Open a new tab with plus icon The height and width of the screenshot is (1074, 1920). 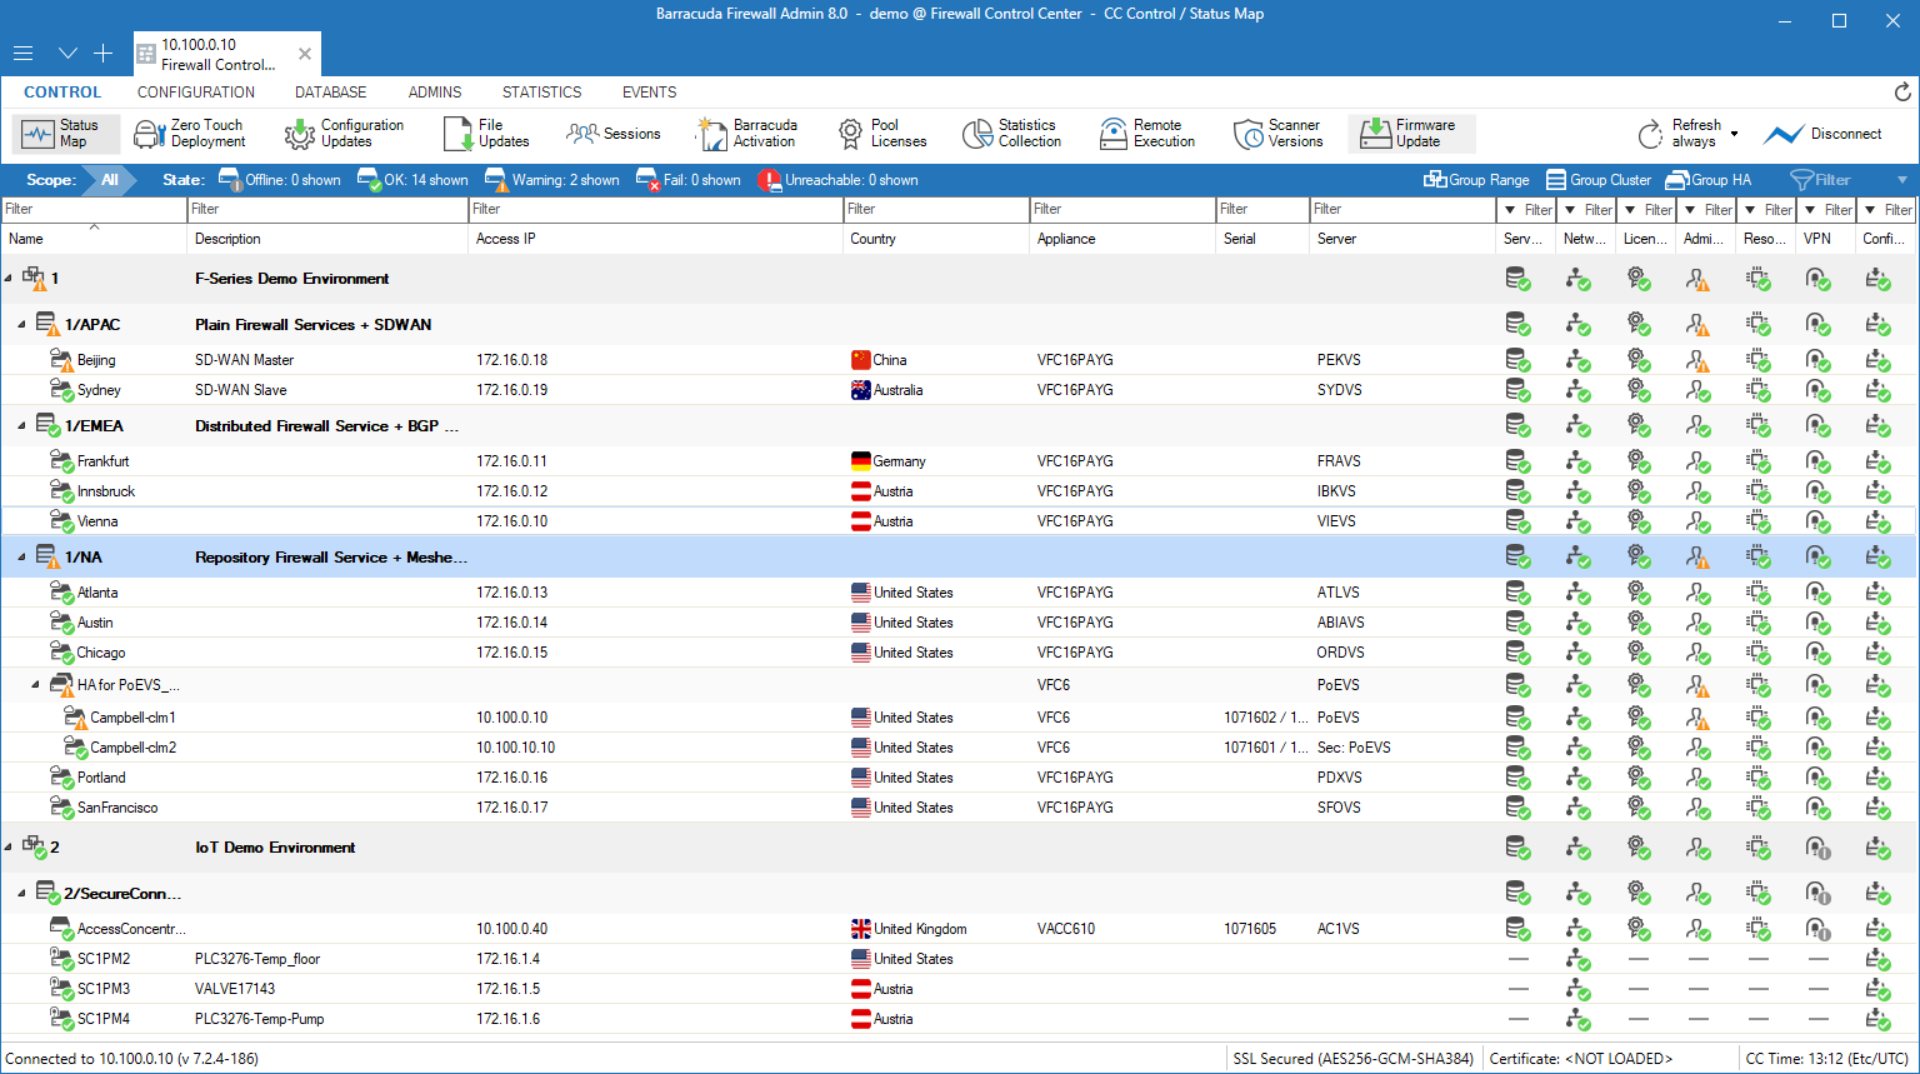click(103, 53)
